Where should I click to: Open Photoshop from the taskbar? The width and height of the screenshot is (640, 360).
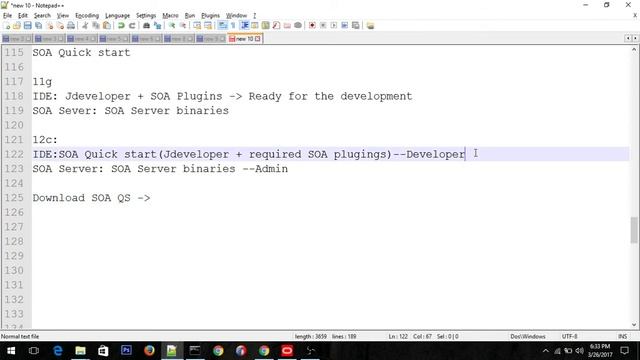(x=126, y=351)
